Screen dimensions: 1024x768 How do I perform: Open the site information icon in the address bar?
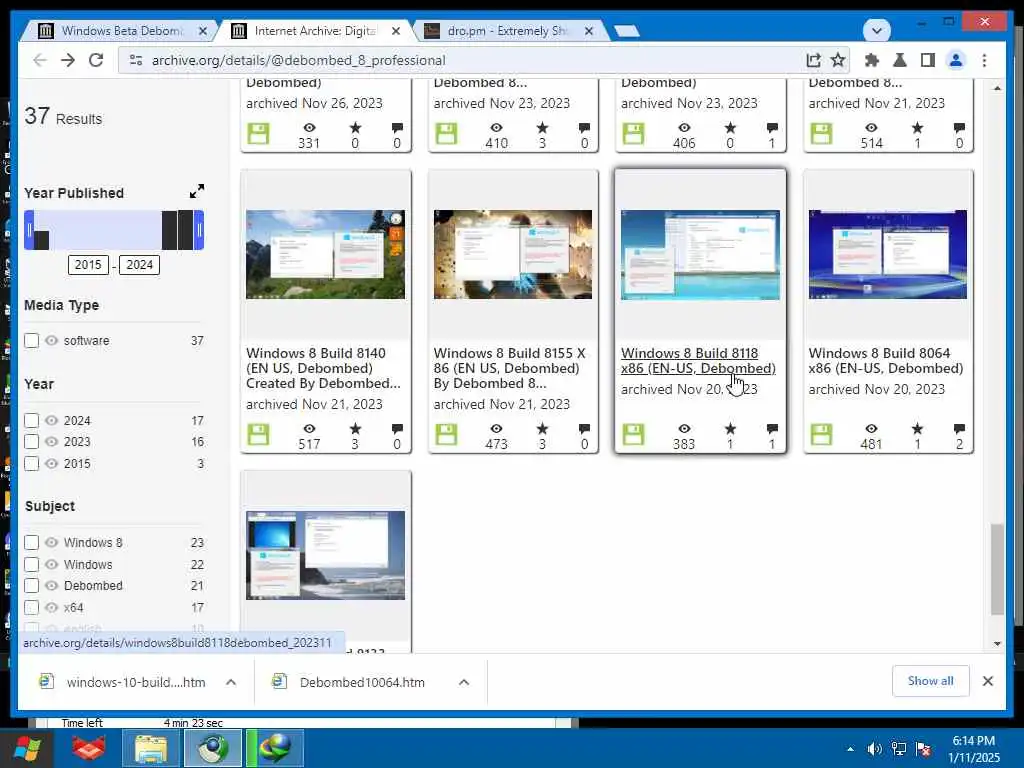tap(136, 60)
